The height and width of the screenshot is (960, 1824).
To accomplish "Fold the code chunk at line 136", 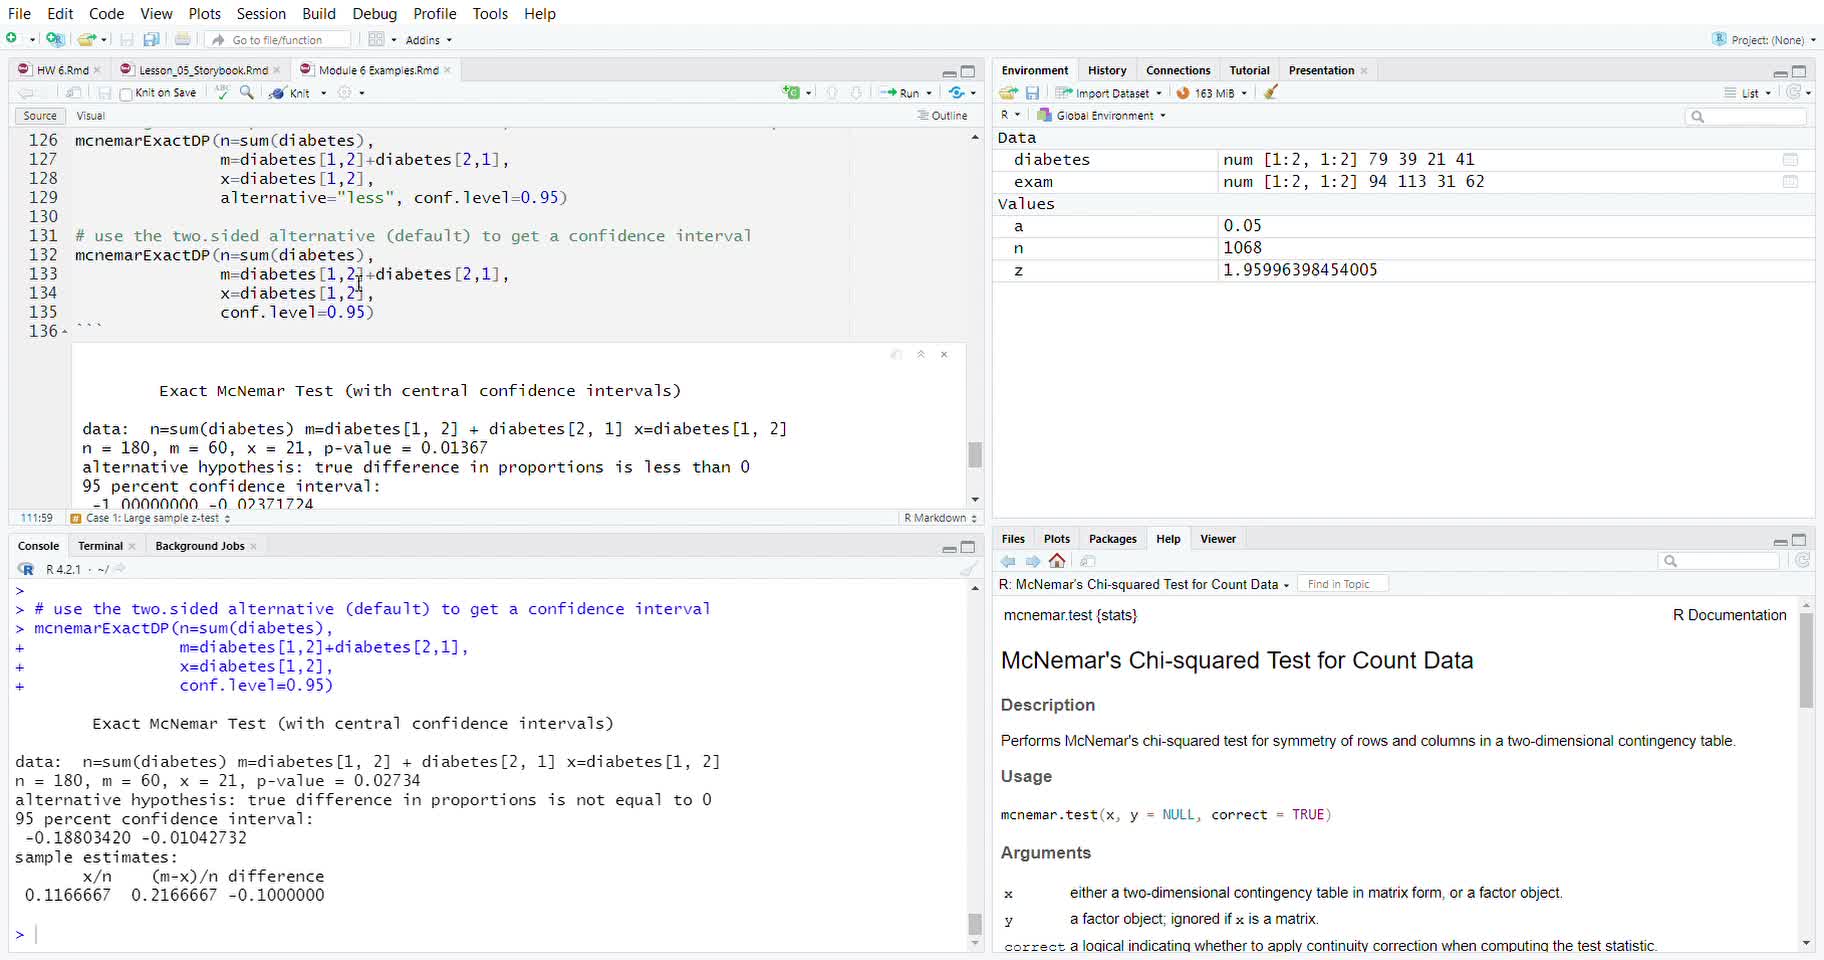I will [x=65, y=331].
